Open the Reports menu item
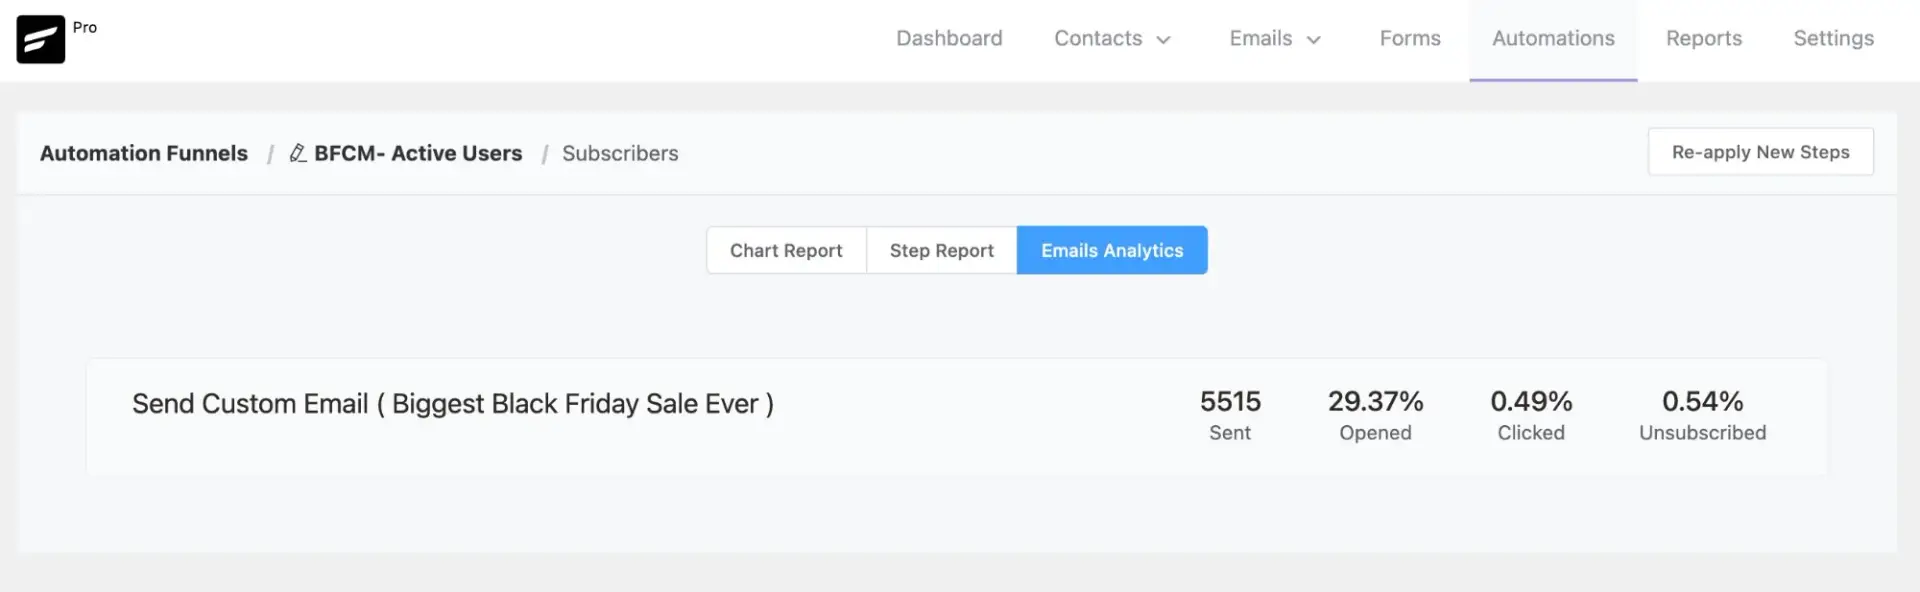This screenshot has width=1920, height=592. click(x=1704, y=38)
